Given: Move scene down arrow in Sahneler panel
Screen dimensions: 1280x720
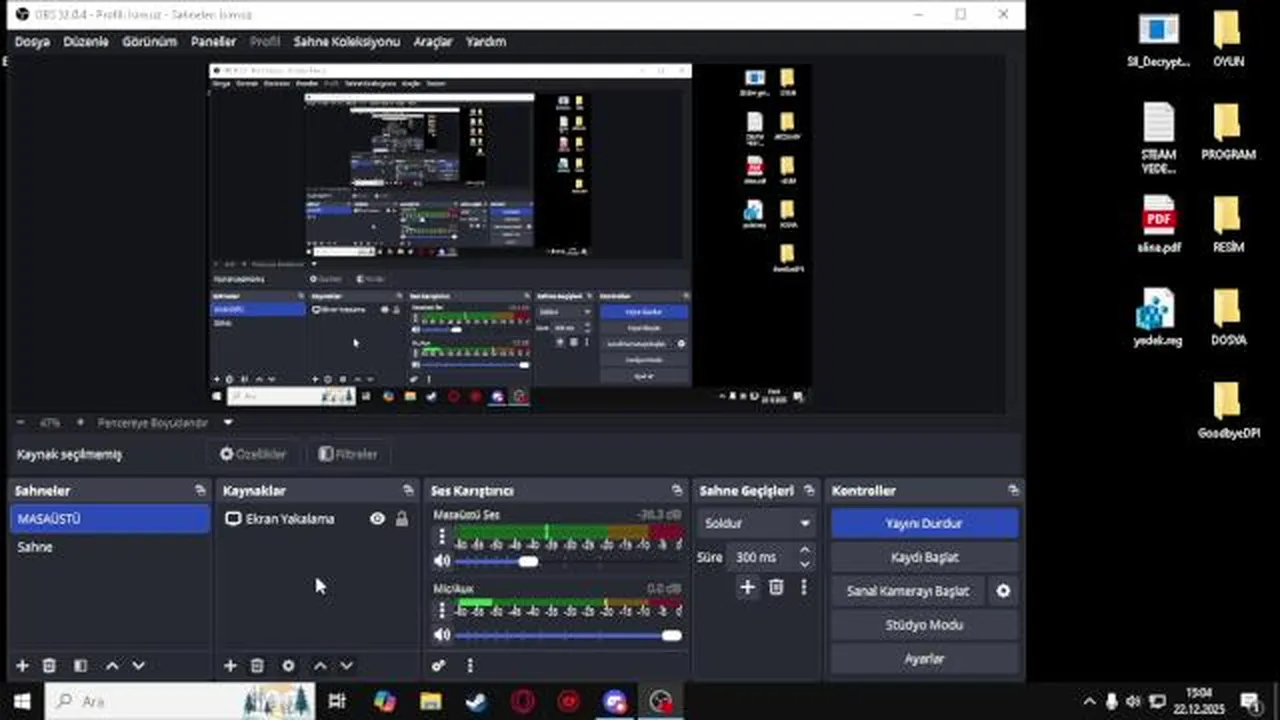Looking at the screenshot, I should coord(138,666).
